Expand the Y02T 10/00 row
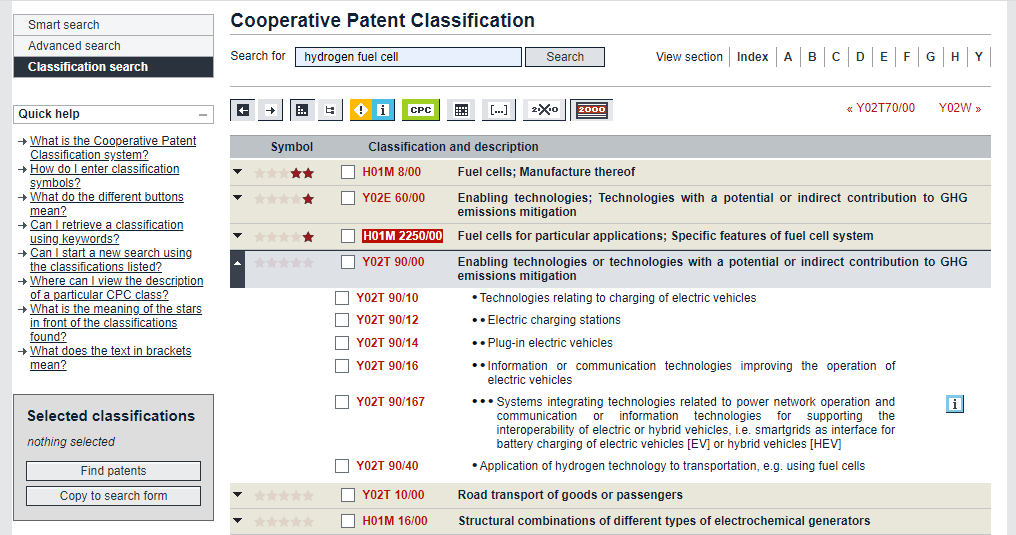The height and width of the screenshot is (535, 1016). click(237, 494)
